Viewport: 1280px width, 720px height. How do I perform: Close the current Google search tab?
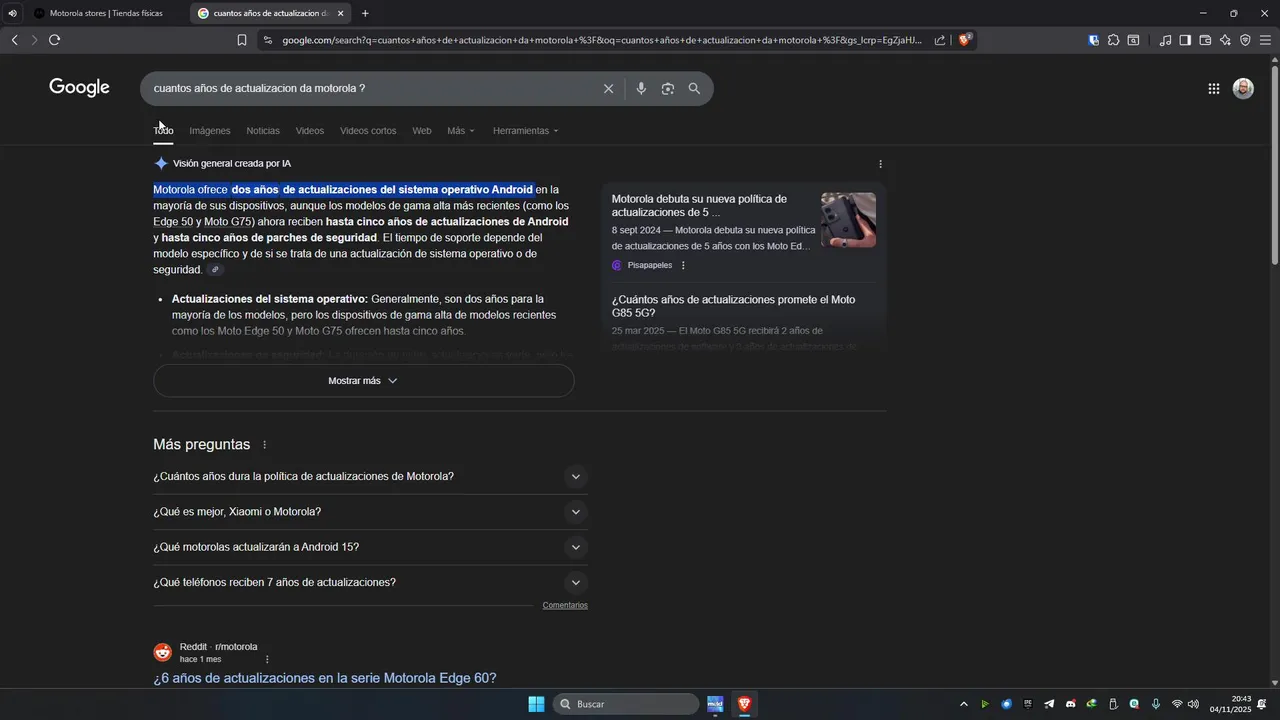pos(341,14)
